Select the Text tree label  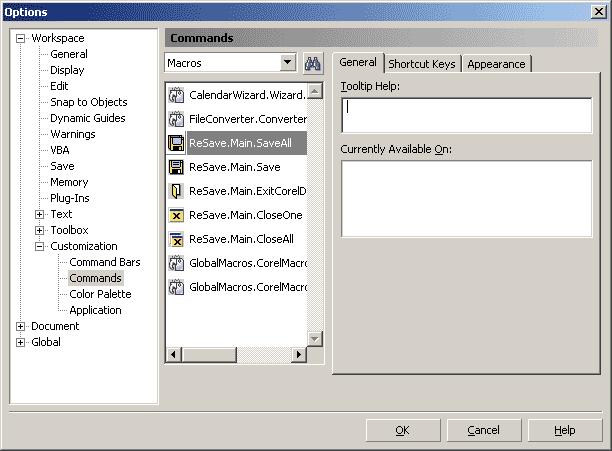[61, 214]
